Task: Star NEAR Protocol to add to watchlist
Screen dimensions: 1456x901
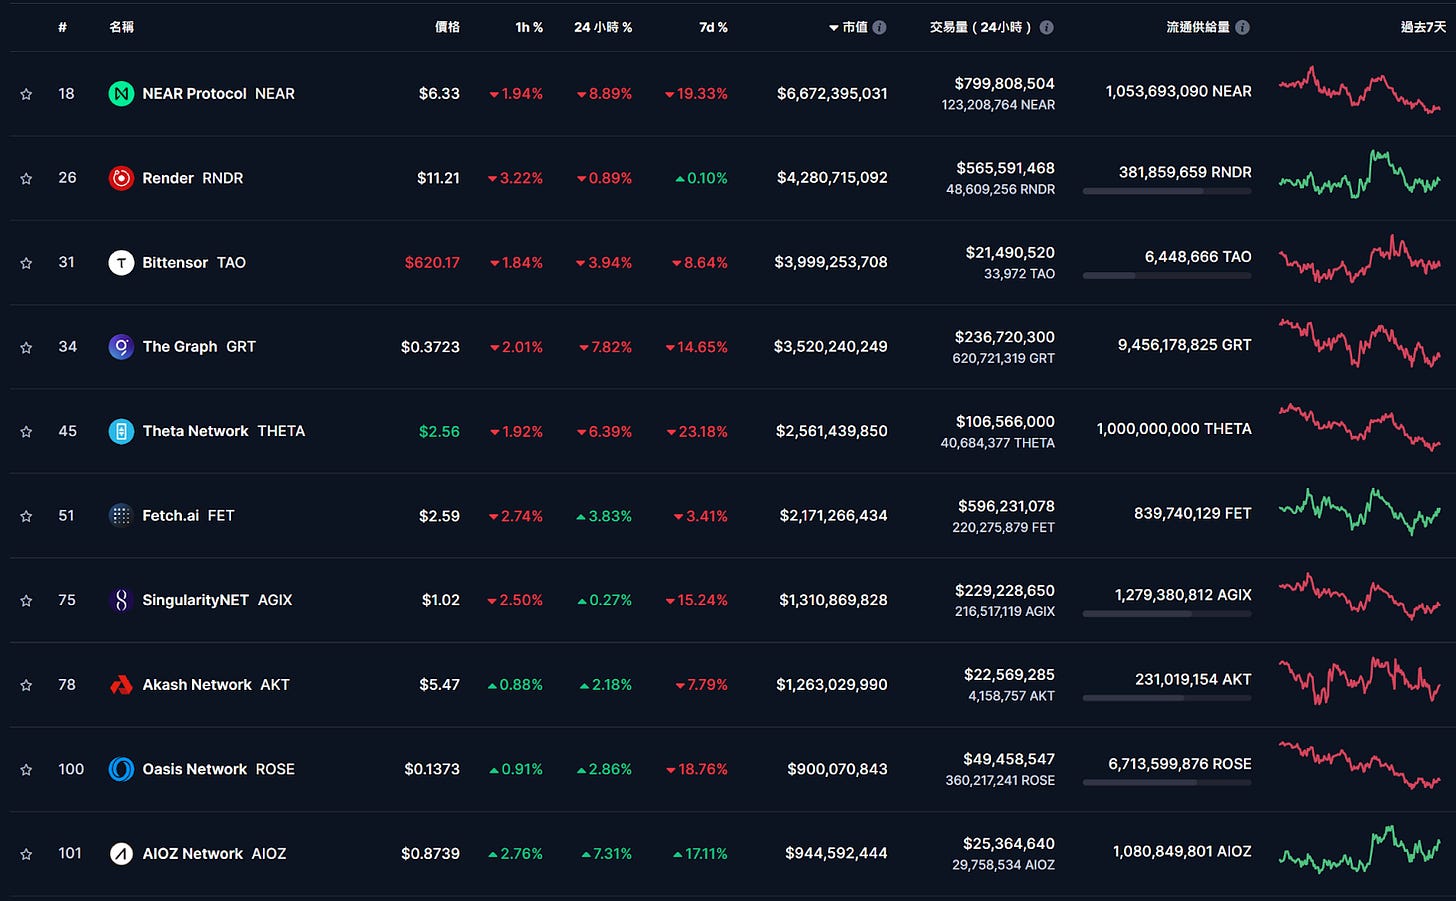Action: [x=26, y=94]
